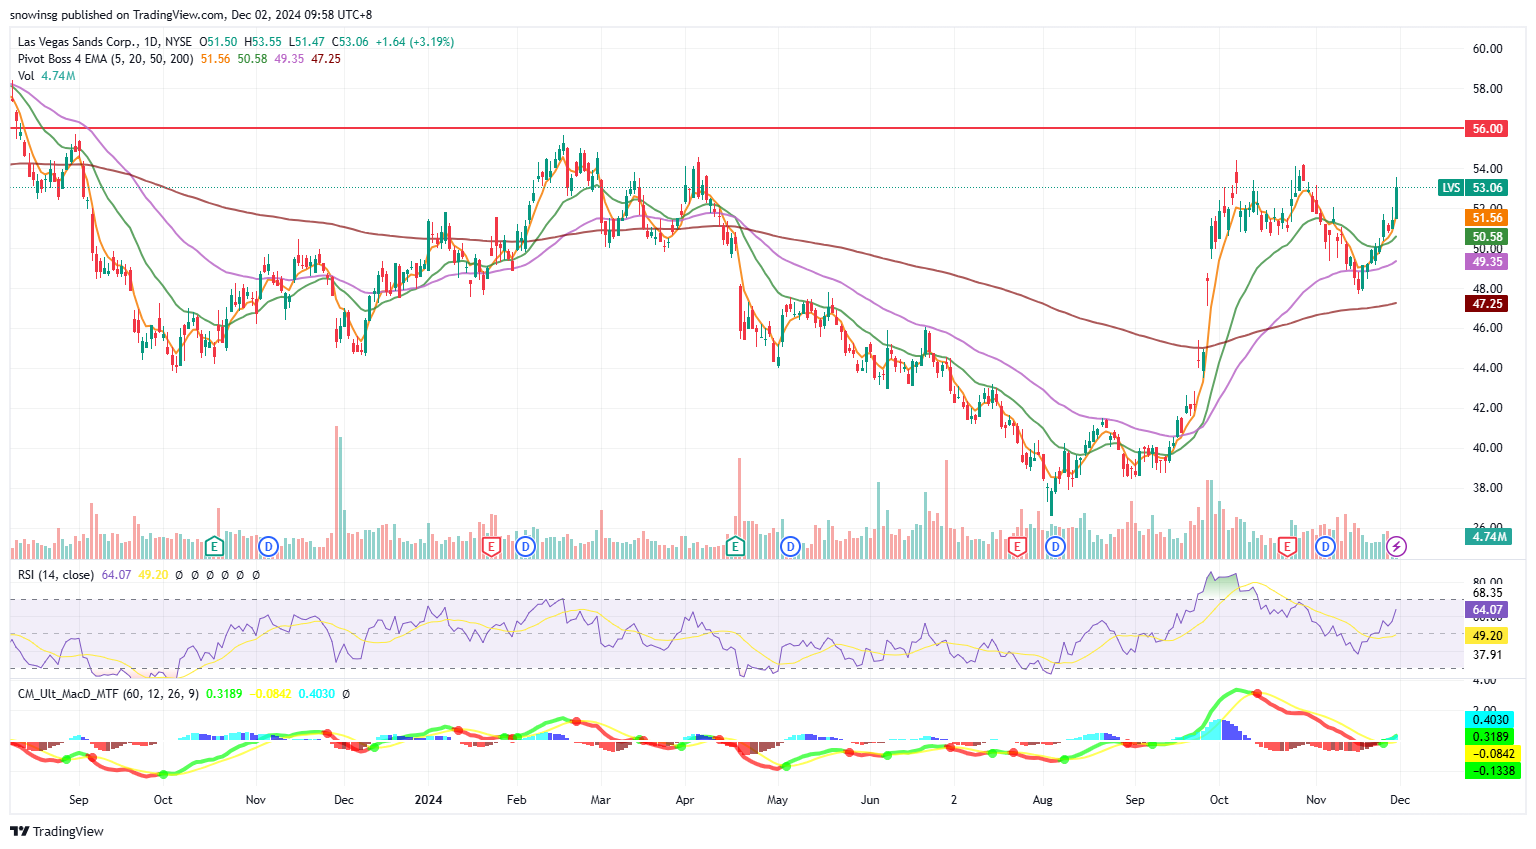1536x849 pixels.
Task: Click the cyan 0.4030 MACD axis label
Action: pyautogui.click(x=1491, y=719)
